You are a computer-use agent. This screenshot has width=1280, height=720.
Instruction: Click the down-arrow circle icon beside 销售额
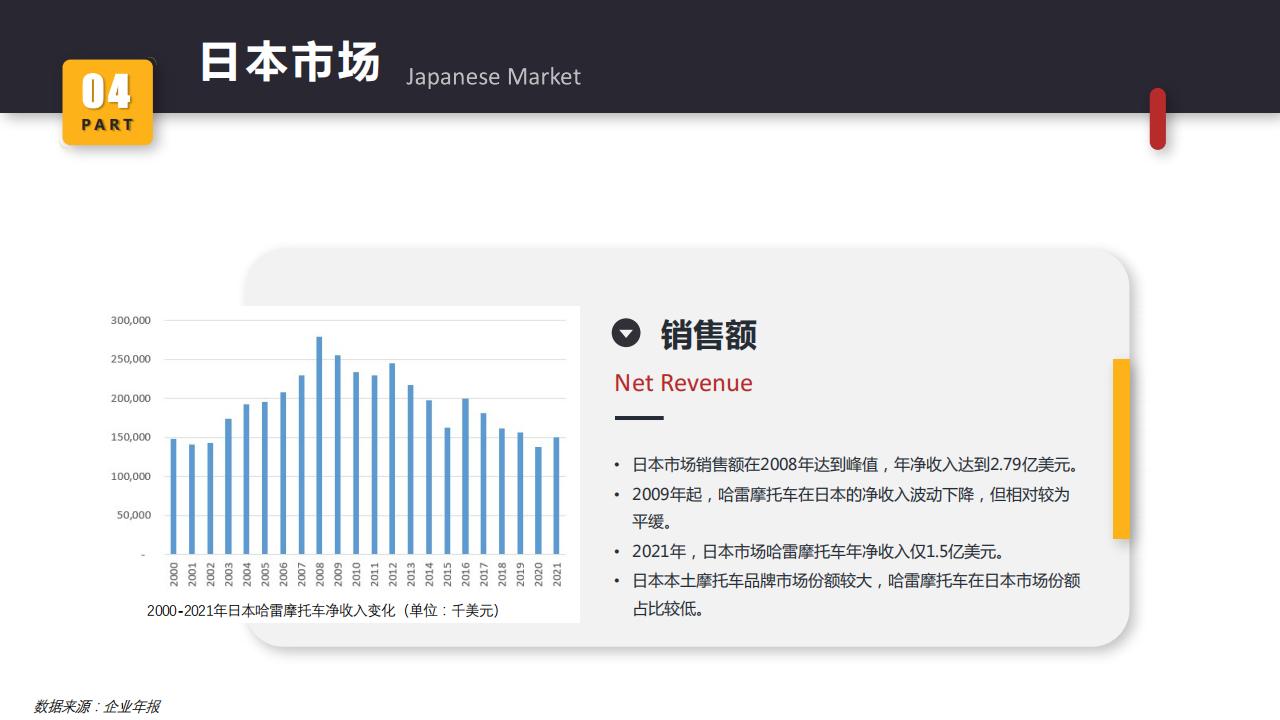click(626, 333)
